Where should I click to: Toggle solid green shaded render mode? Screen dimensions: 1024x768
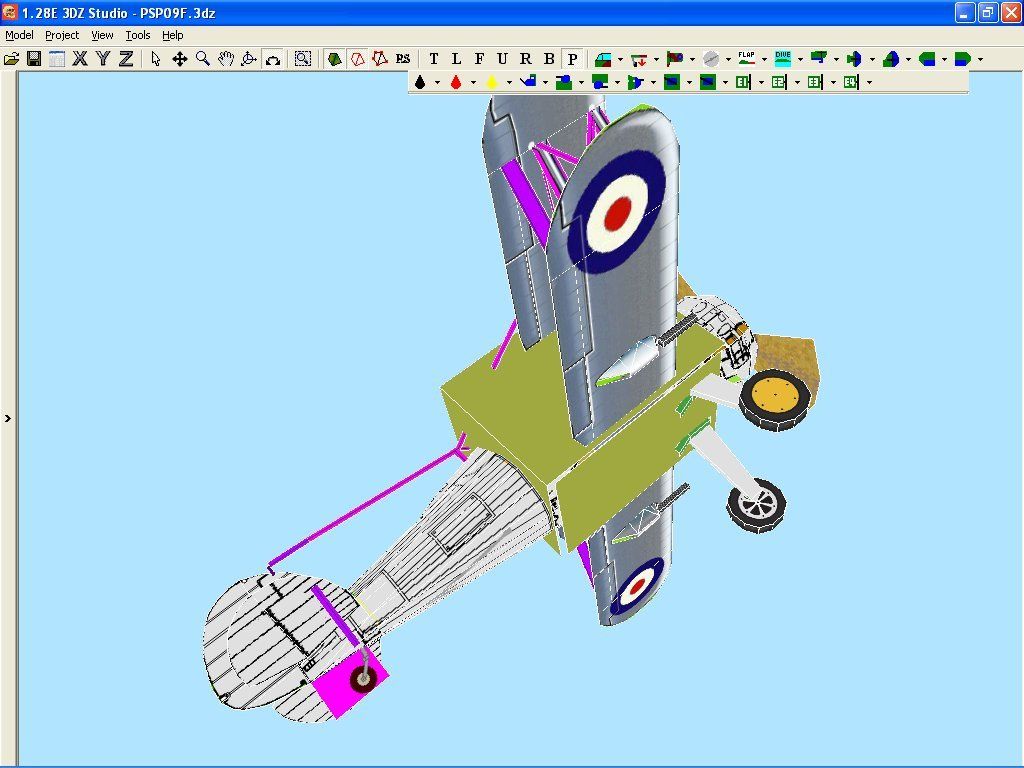click(334, 59)
